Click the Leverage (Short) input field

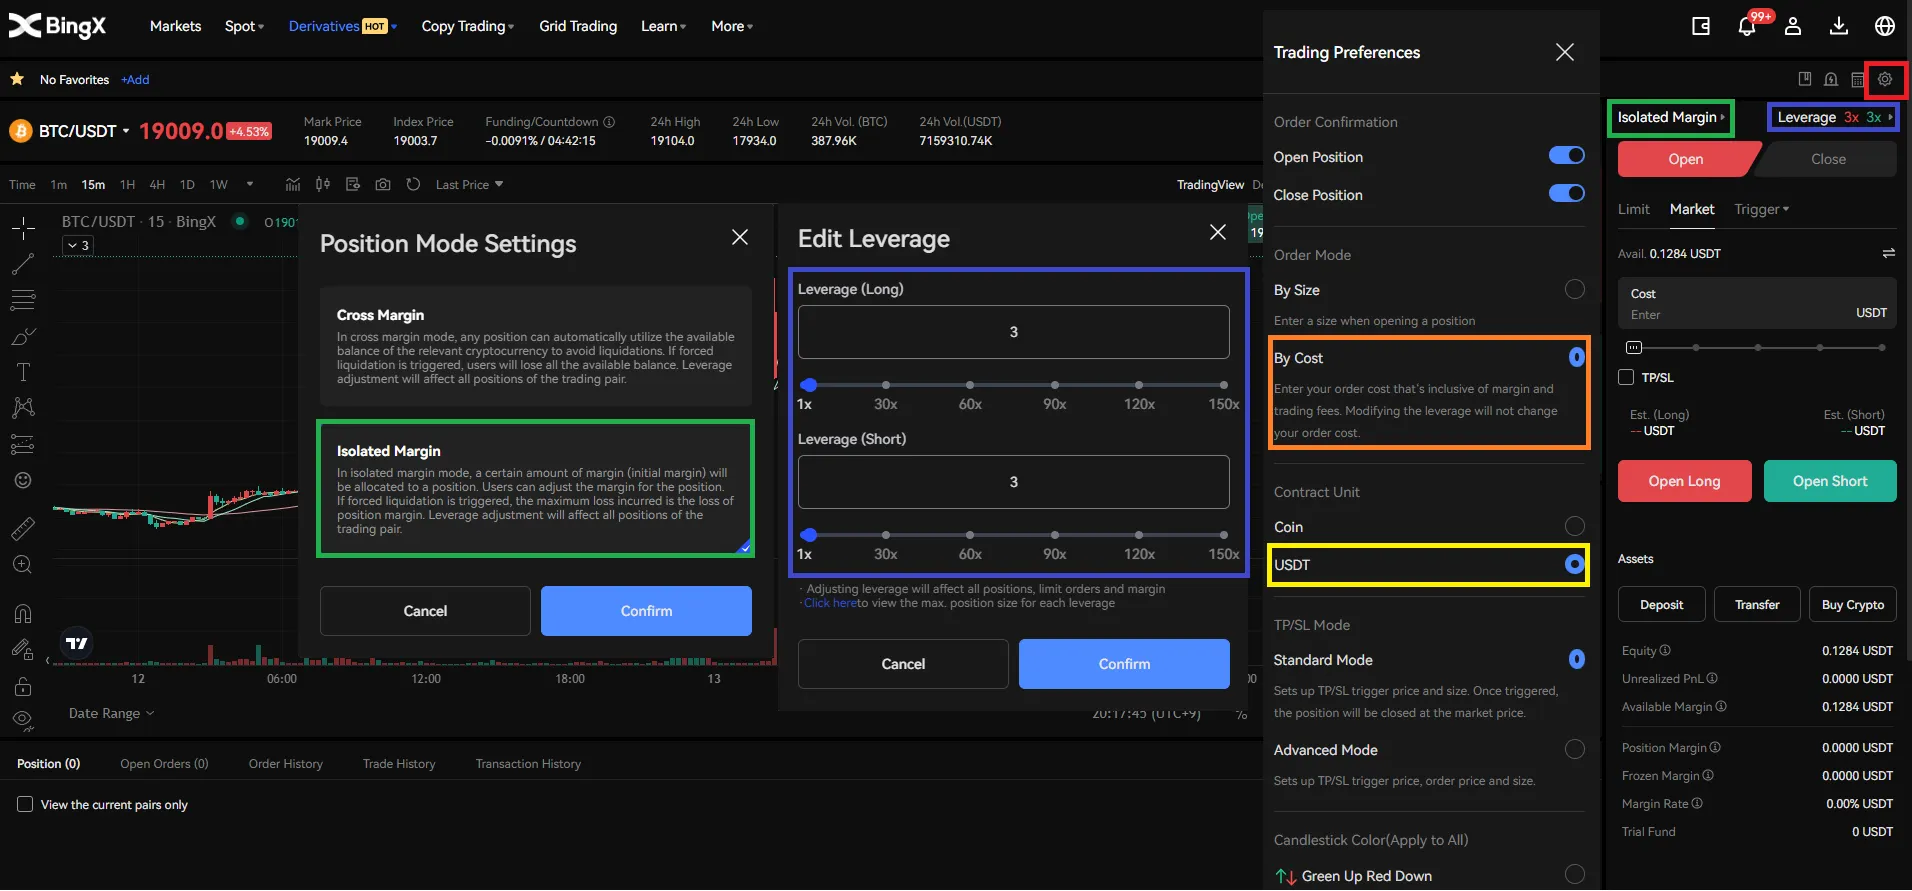(x=1013, y=482)
